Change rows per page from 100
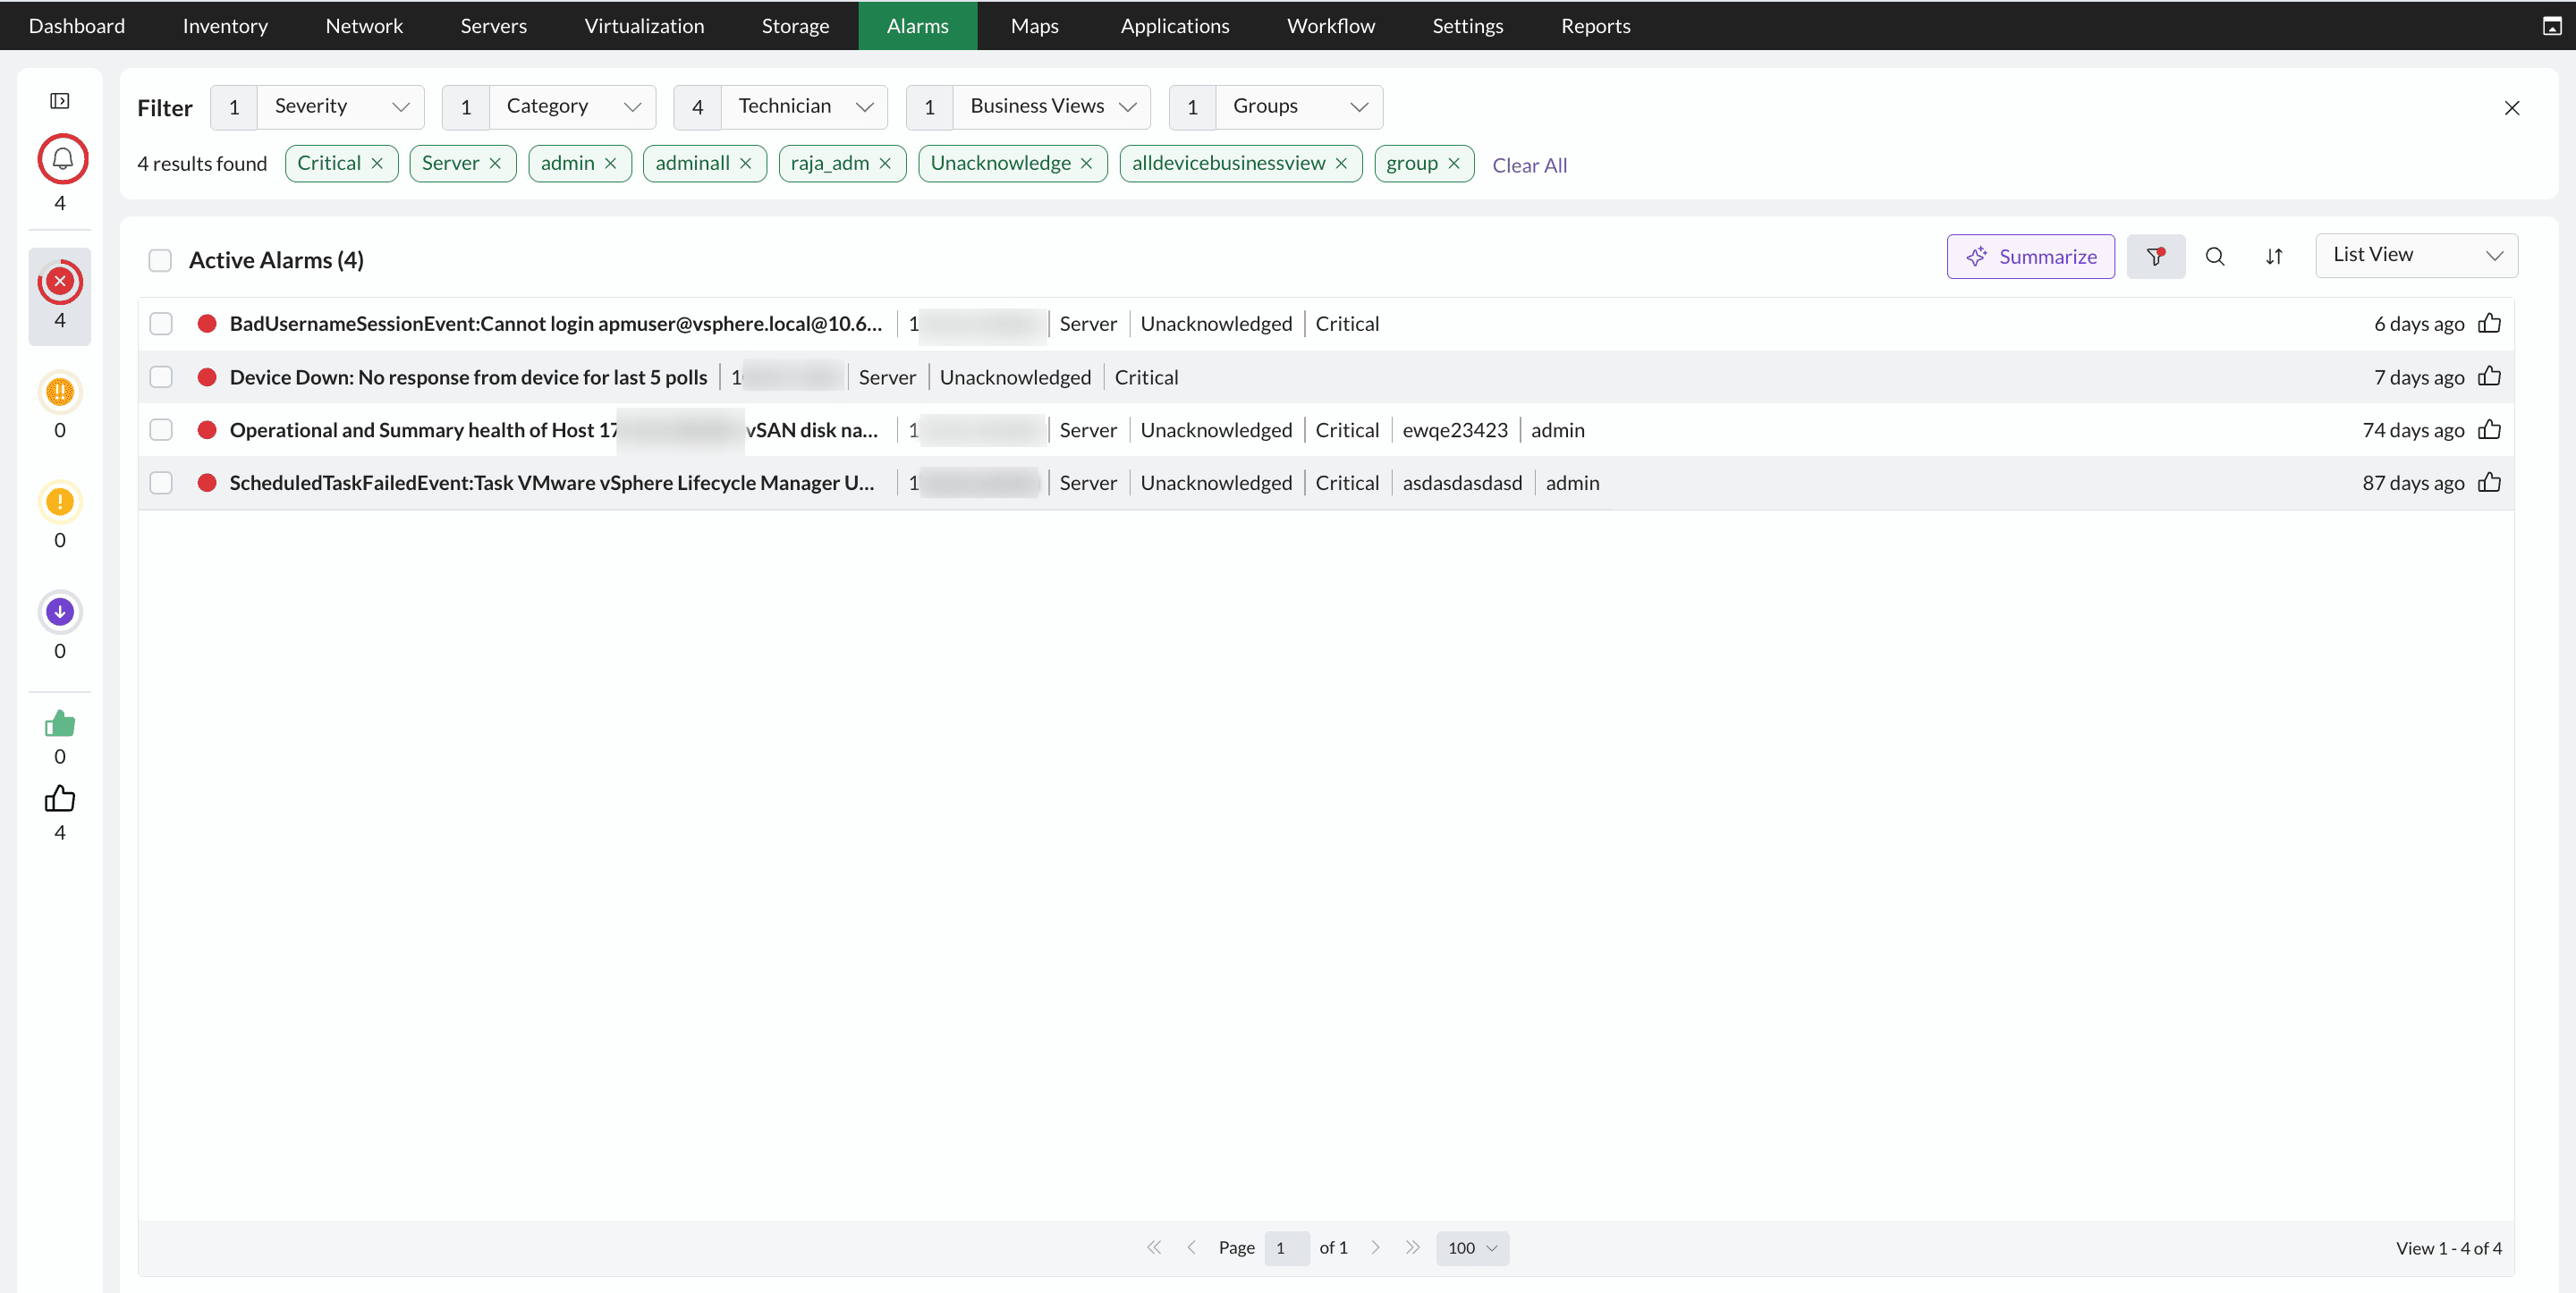 point(1472,1247)
